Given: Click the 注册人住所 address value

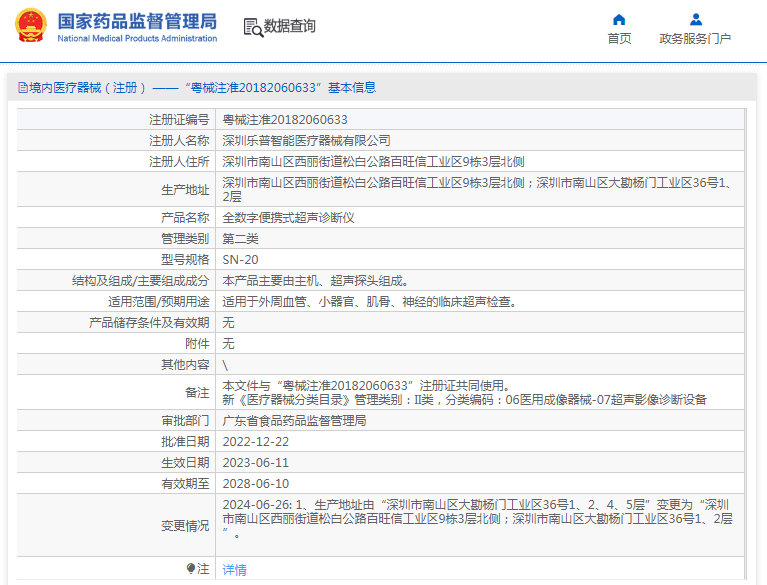Looking at the screenshot, I should tap(373, 162).
